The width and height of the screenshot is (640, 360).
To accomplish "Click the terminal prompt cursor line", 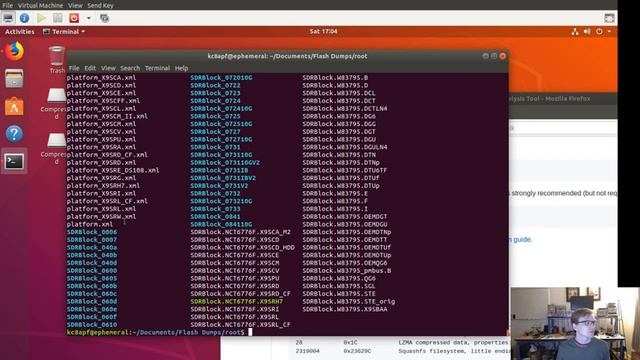I will point(287,332).
